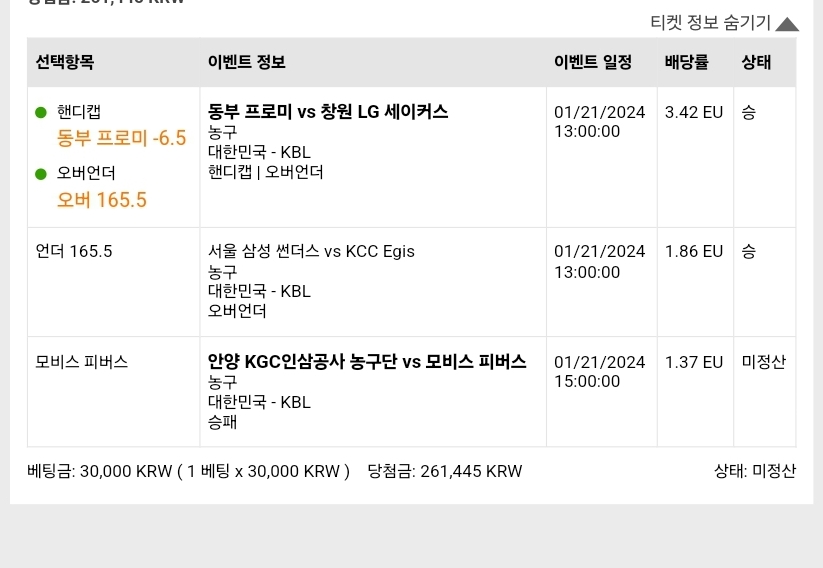This screenshot has width=823, height=568.
Task: Open the 오버 165.5 selection
Action: click(x=102, y=200)
